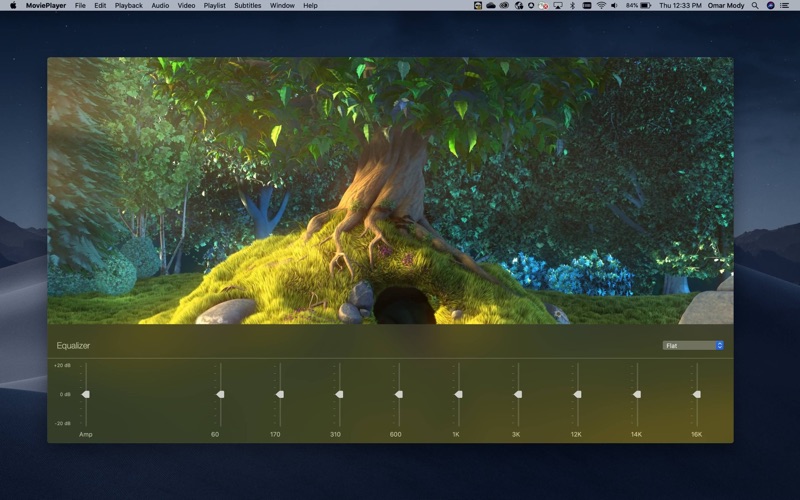Open the Subtitles menu
Image resolution: width=800 pixels, height=500 pixels.
pyautogui.click(x=247, y=6)
